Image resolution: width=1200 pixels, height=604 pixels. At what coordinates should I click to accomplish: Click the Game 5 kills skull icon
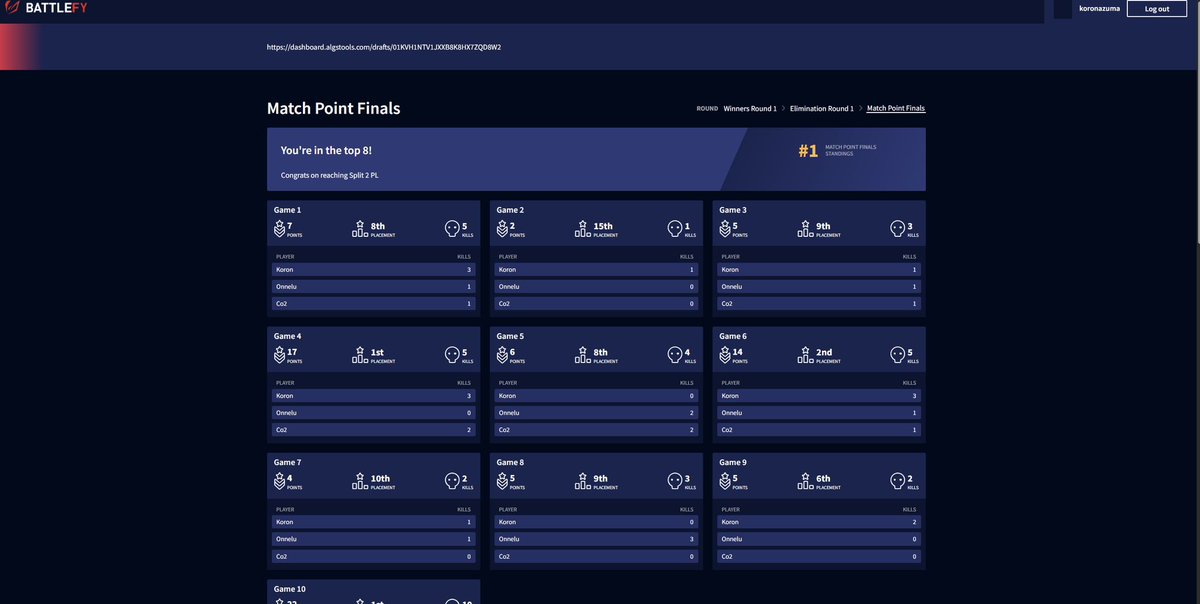coord(675,355)
